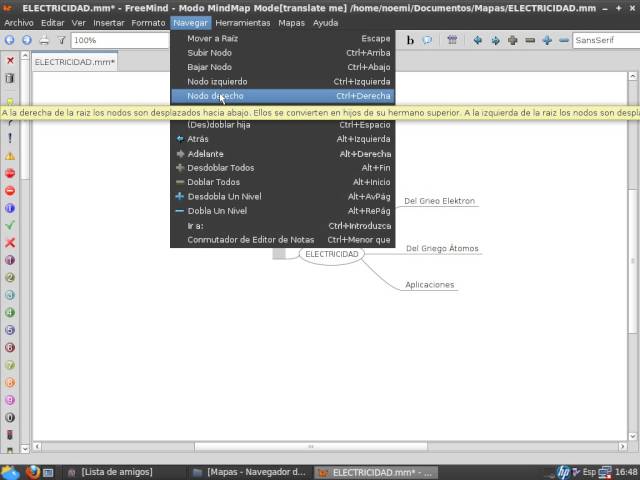
Task: Click the blue left arrow toolbar icon
Action: 478,40
